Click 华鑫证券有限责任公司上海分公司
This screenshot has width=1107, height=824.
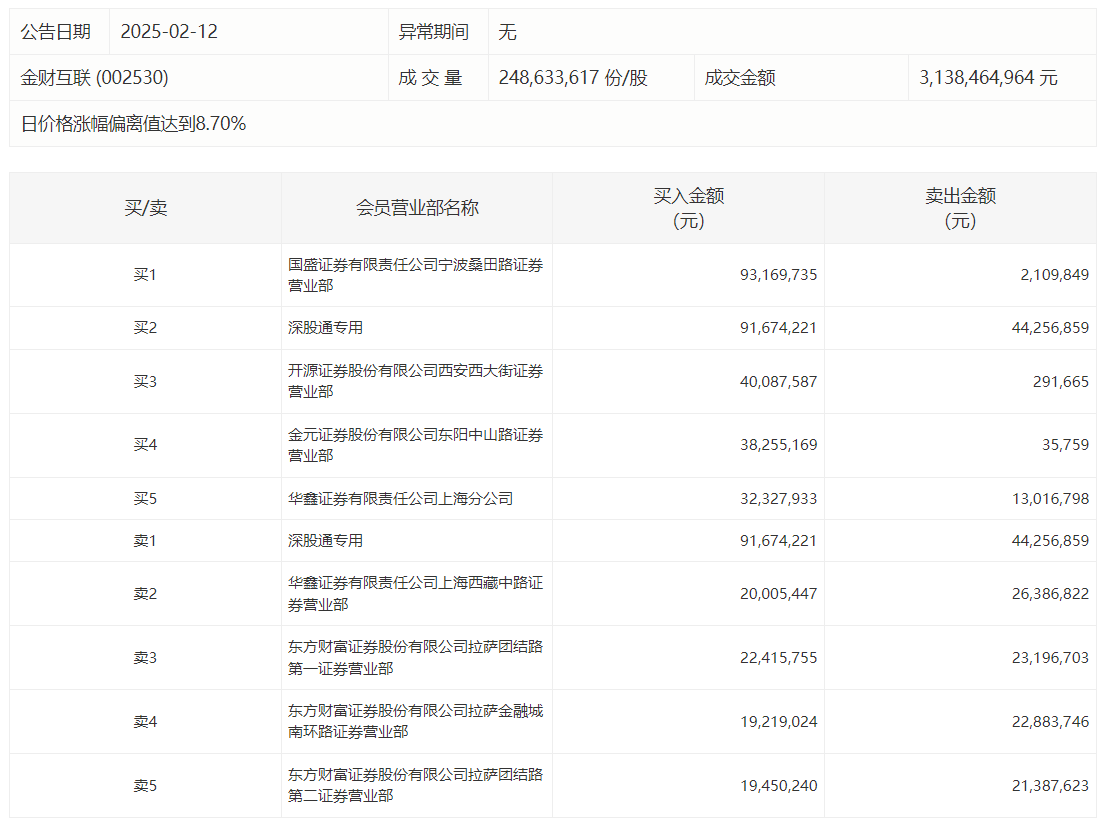click(400, 498)
